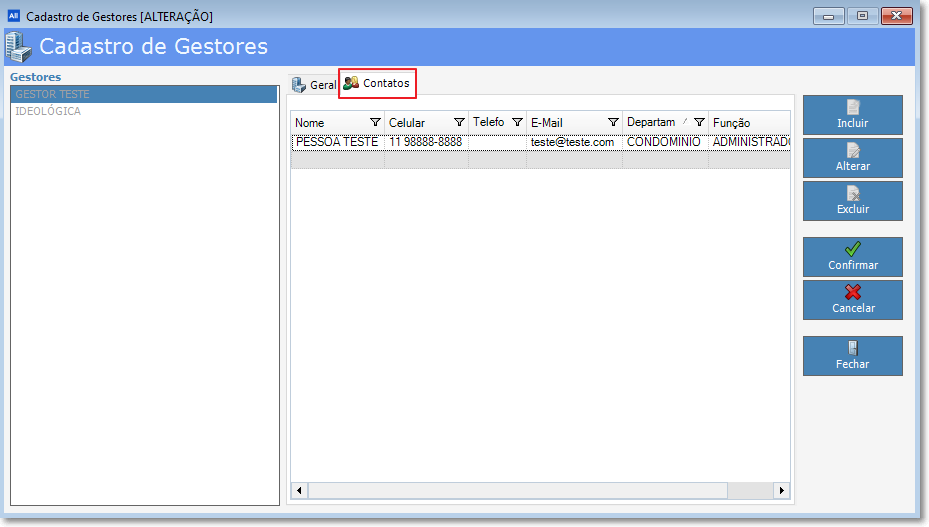The image size is (929, 527).
Task: Click the green Confirmar checkmark icon
Action: pos(852,249)
